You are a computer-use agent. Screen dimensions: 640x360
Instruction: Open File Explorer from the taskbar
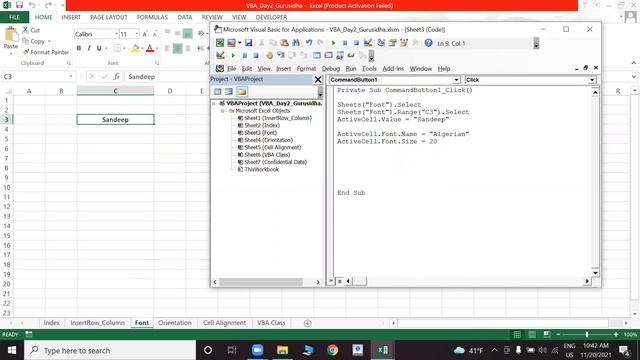click(282, 350)
